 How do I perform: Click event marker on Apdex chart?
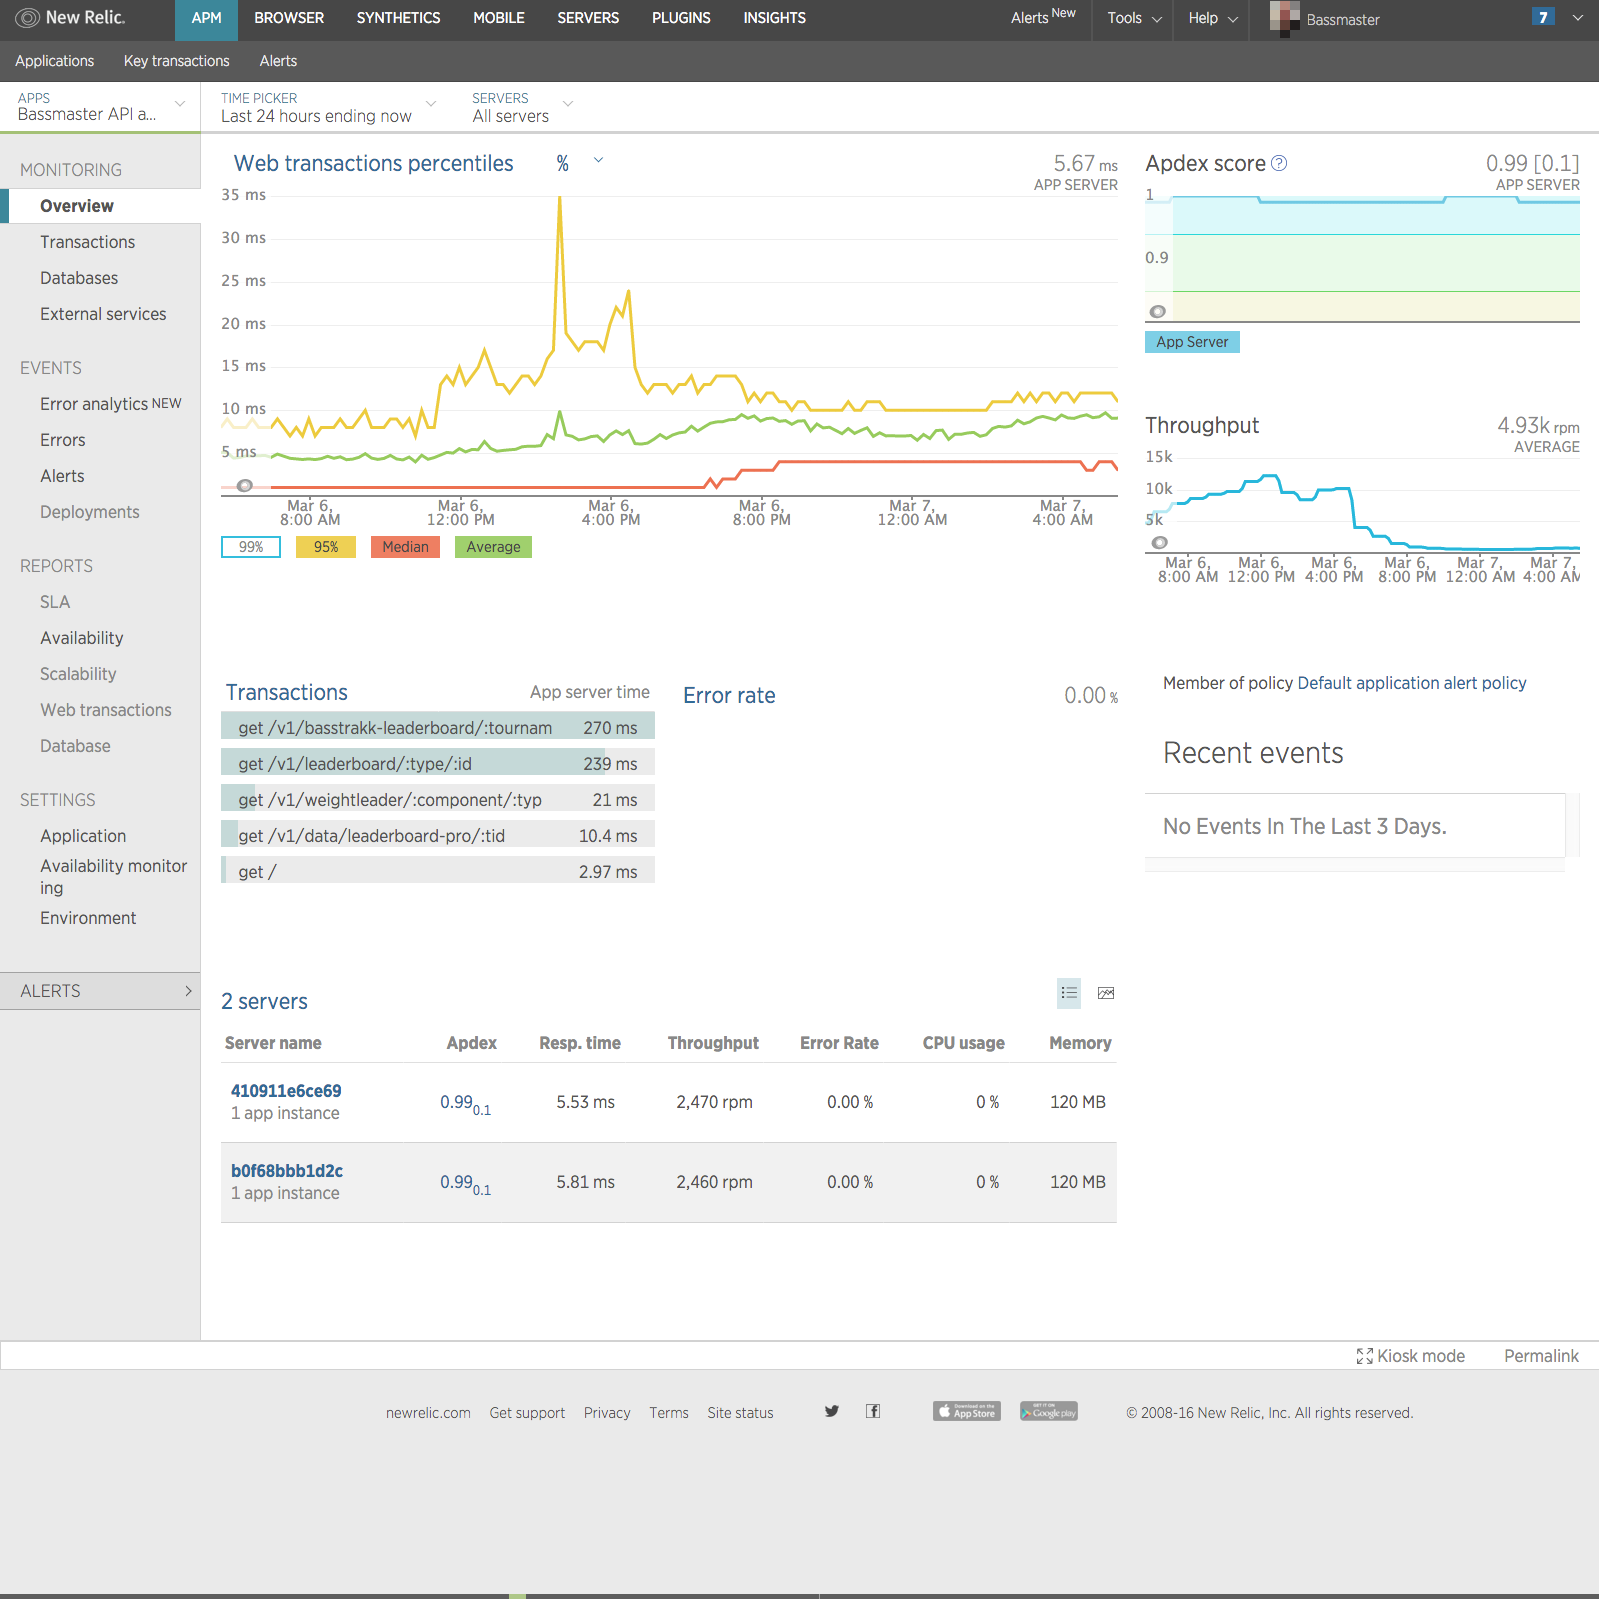click(x=1158, y=312)
